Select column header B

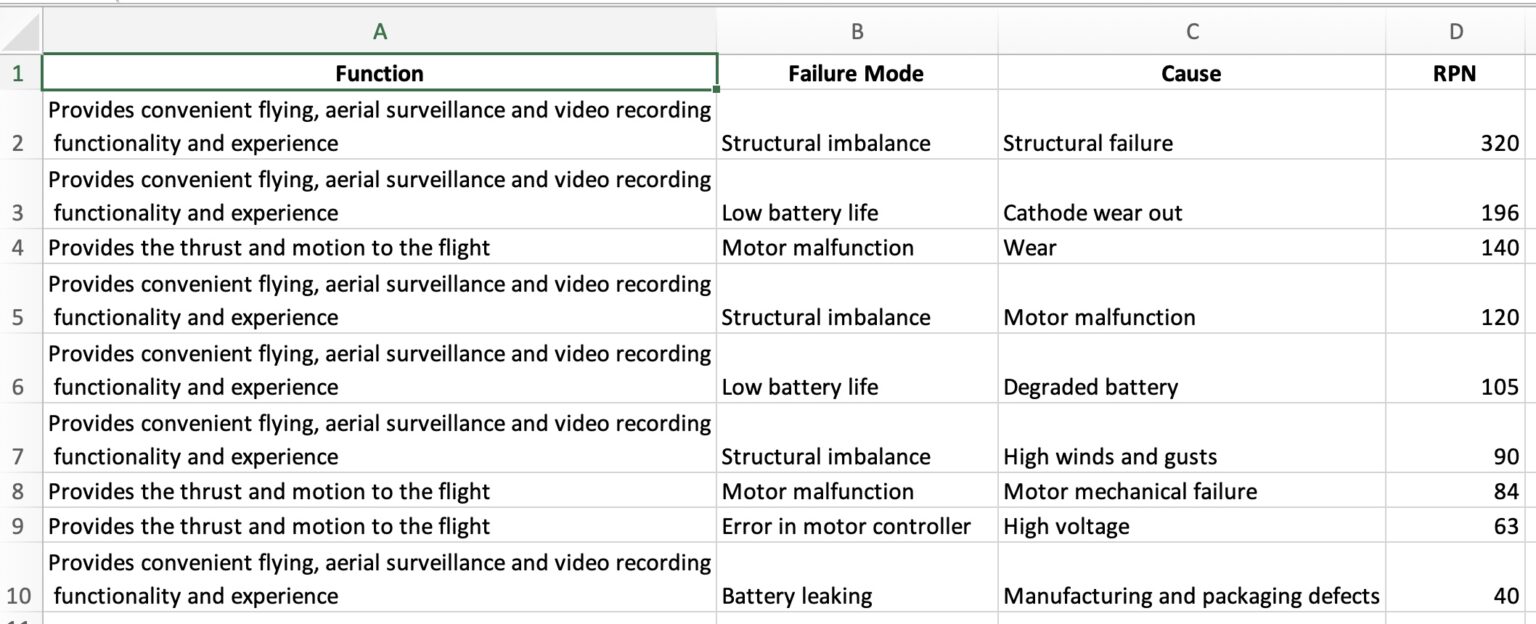click(x=856, y=31)
